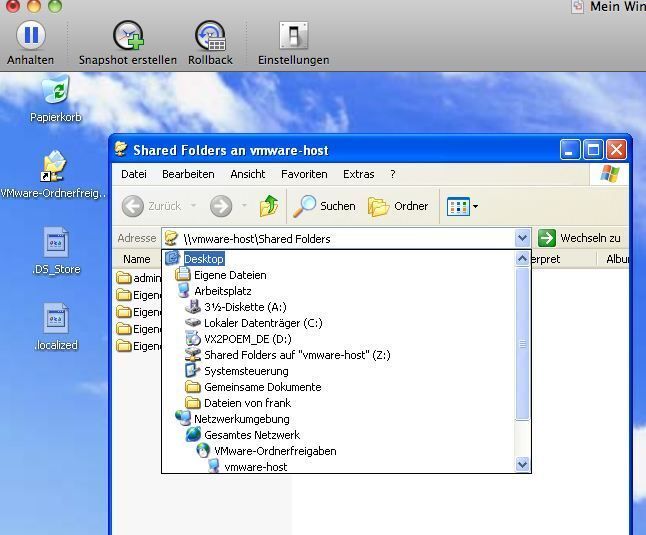Select Dateien von frank entry
646x535 pixels.
tap(247, 403)
